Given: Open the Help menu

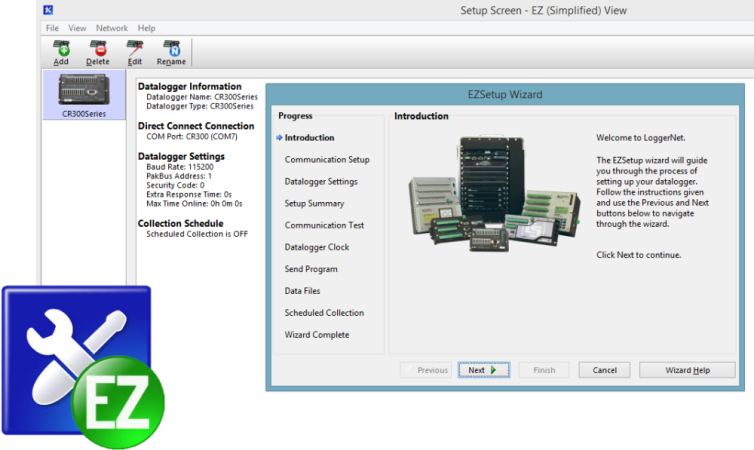Looking at the screenshot, I should point(147,28).
